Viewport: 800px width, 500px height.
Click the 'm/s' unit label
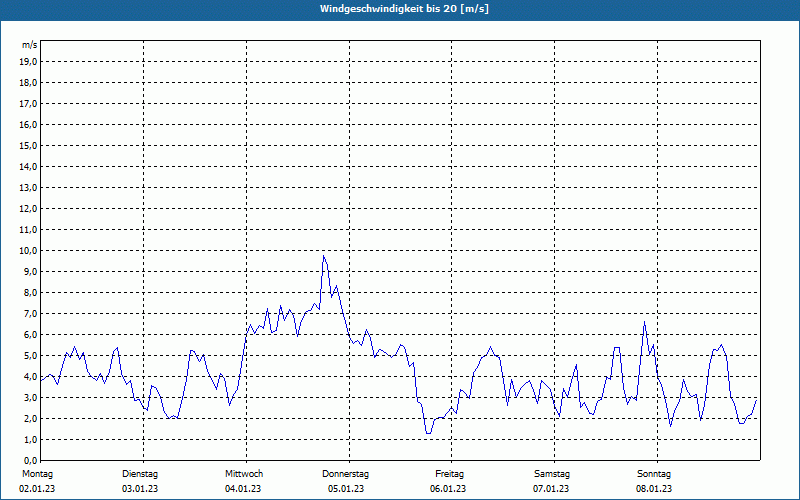click(29, 45)
